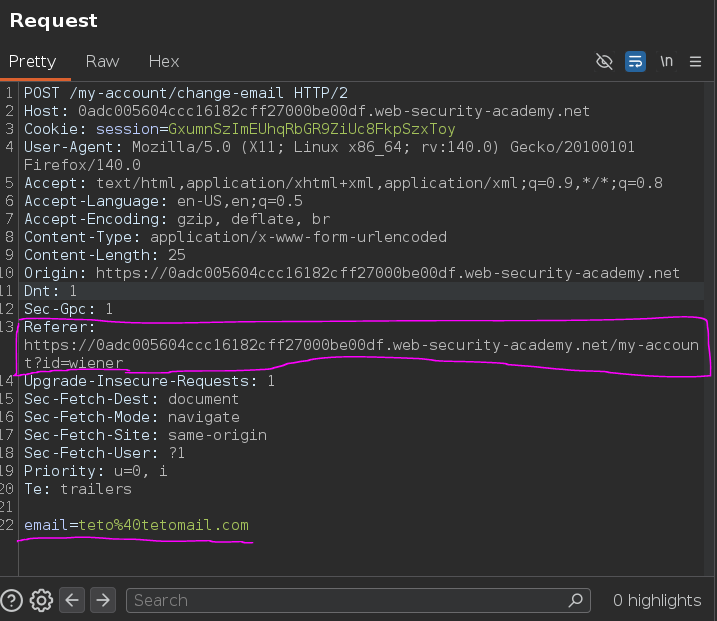
Task: Toggle hiding of non-printable request headers (eye icon)
Action: point(604,61)
